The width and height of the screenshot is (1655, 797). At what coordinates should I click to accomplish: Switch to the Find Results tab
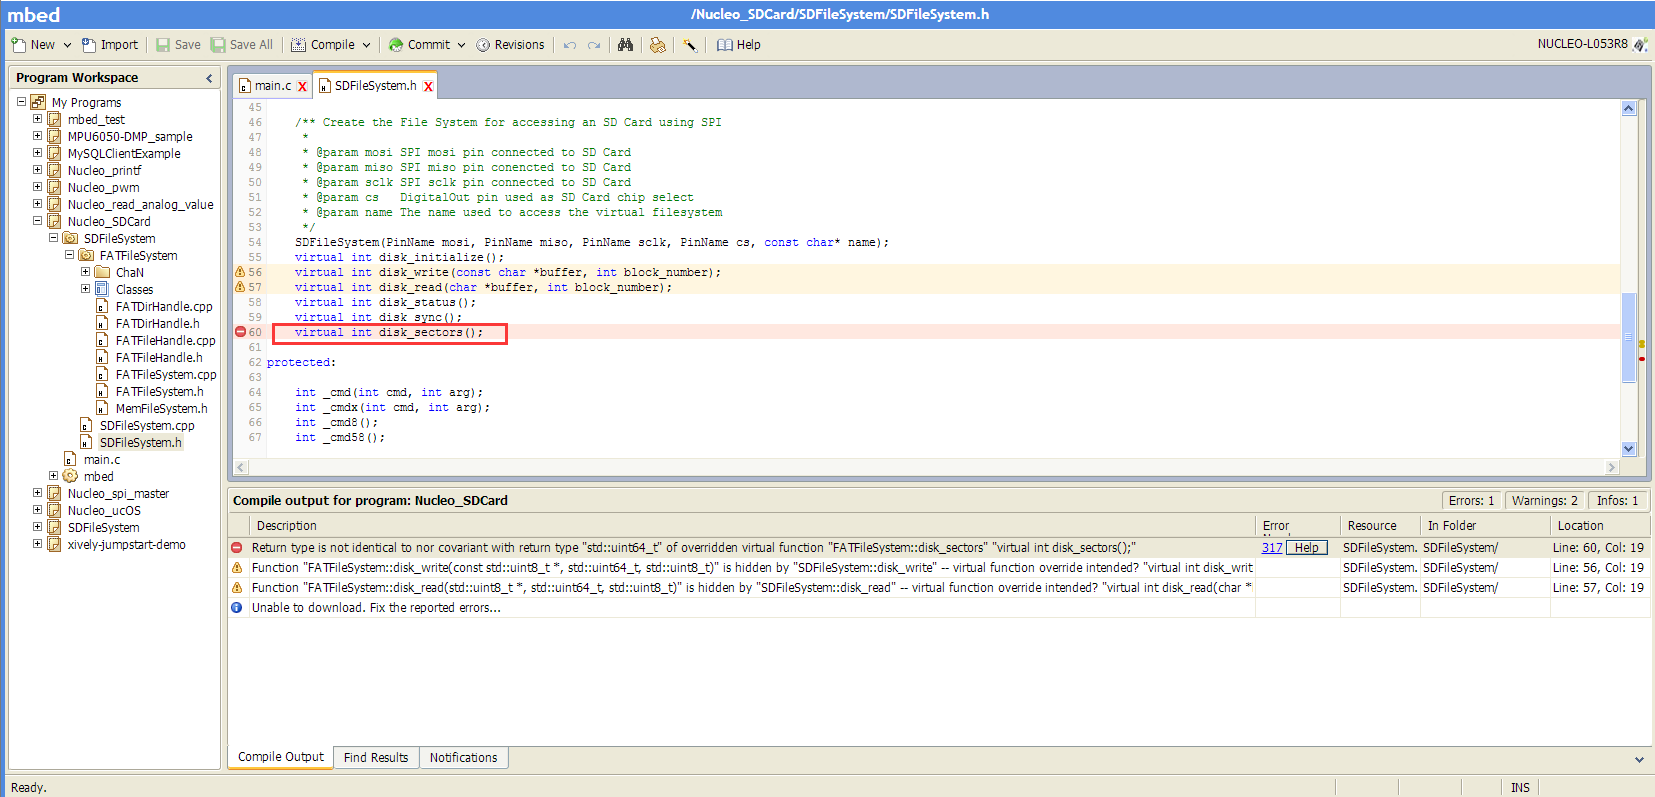[375, 758]
